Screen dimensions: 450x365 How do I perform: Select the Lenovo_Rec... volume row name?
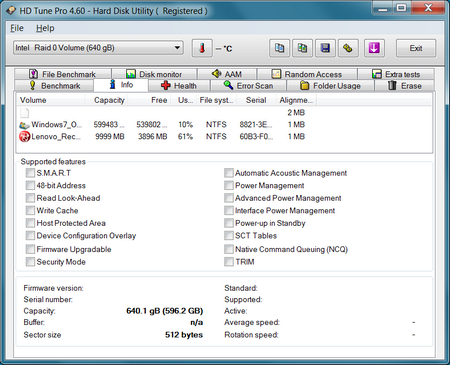(x=56, y=137)
